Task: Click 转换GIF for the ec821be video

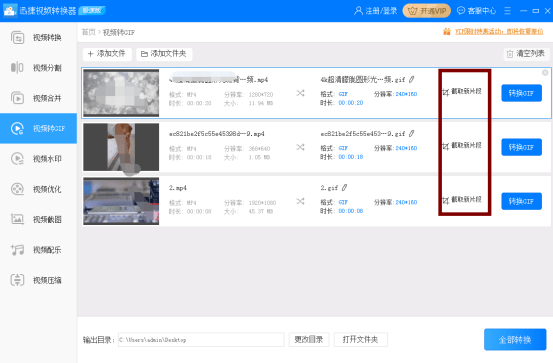Action: 521,147
